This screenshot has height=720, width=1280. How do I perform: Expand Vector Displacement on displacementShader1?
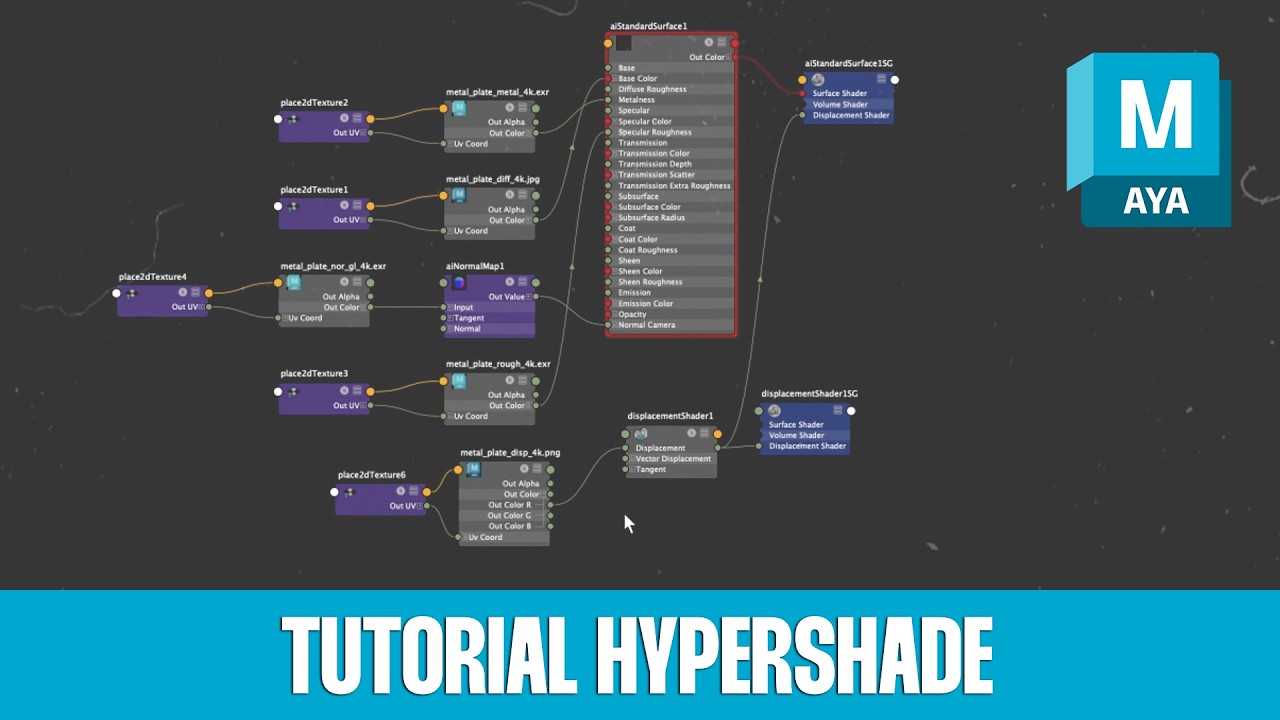point(631,459)
